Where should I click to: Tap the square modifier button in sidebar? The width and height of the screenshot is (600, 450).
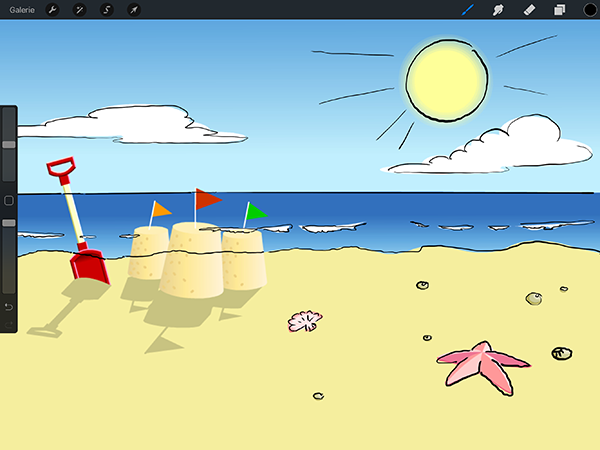pyautogui.click(x=8, y=201)
